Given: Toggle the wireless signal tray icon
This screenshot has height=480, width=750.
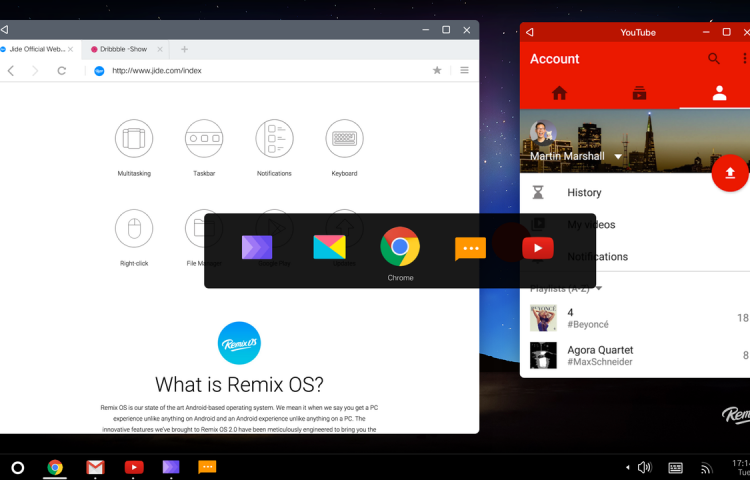Looking at the screenshot, I should 706,467.
